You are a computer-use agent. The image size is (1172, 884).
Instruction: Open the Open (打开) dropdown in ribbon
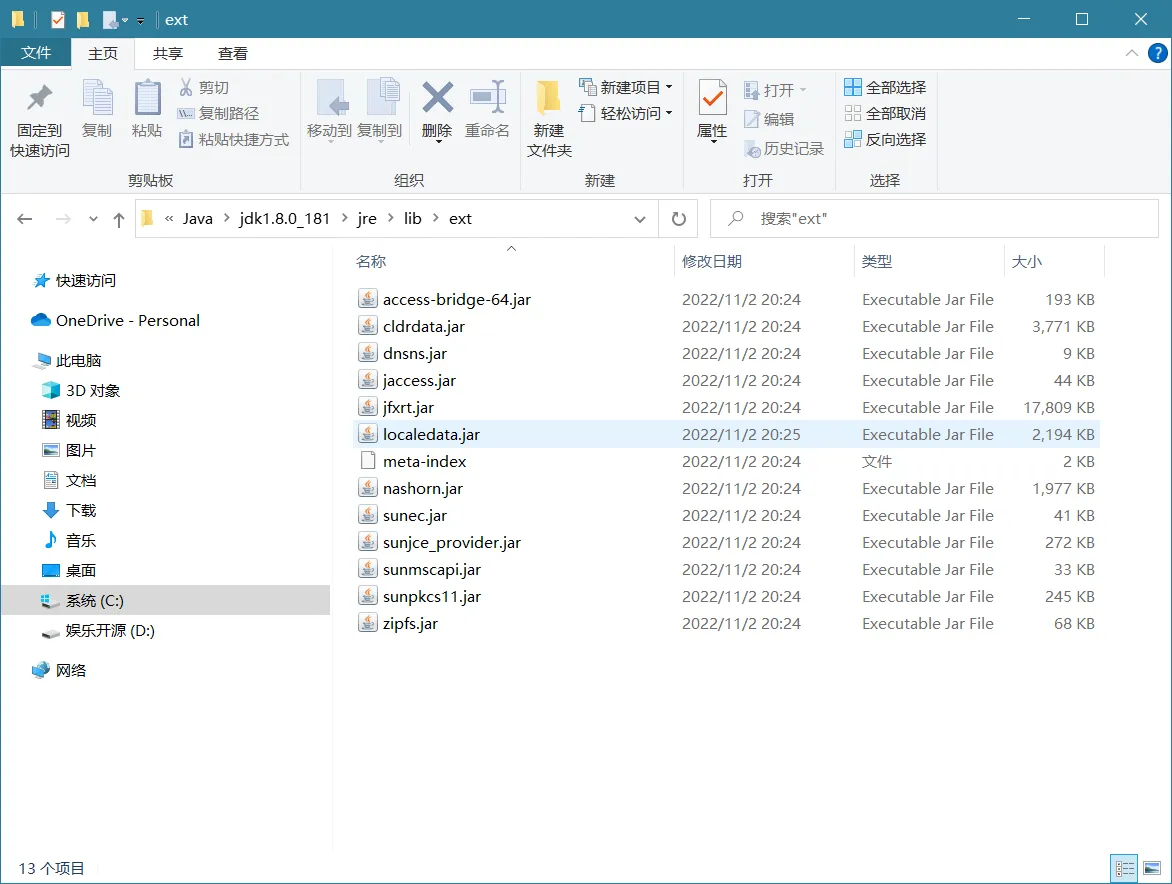(775, 90)
